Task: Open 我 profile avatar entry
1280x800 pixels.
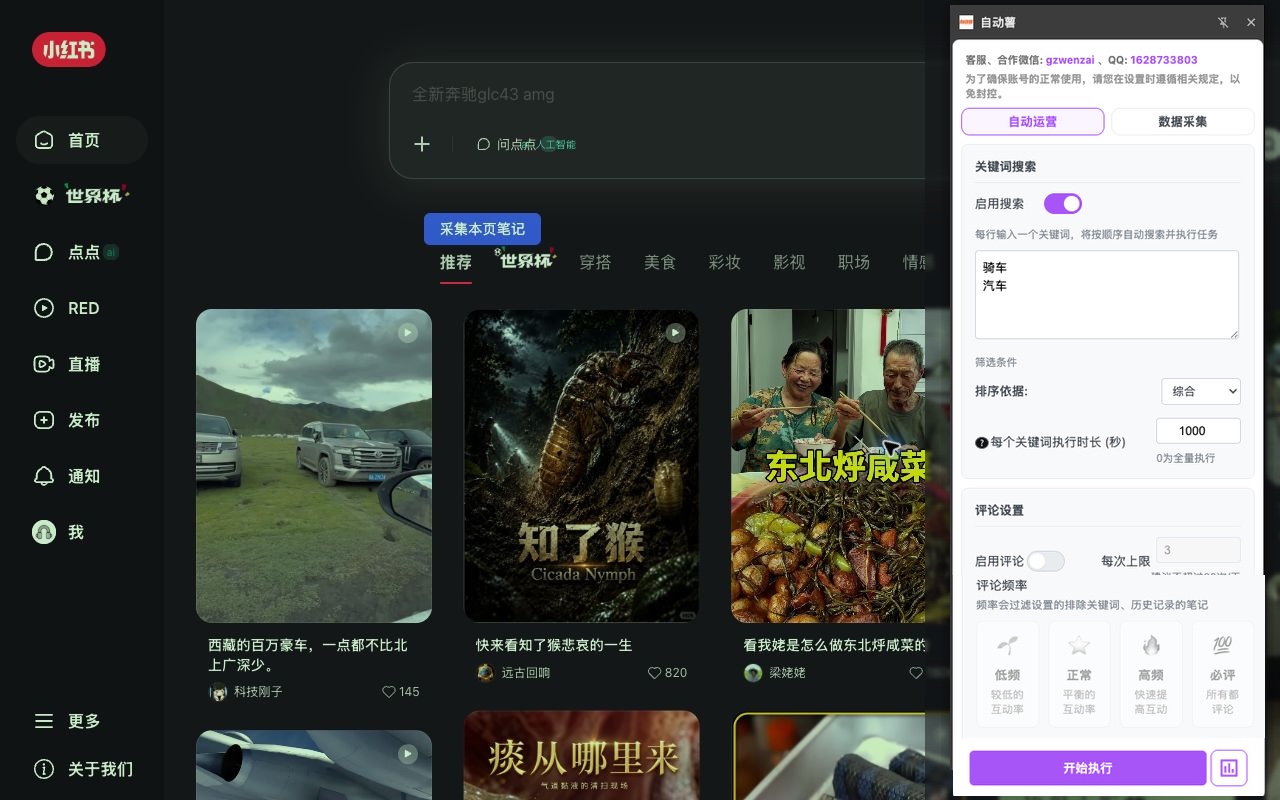Action: pyautogui.click(x=82, y=532)
